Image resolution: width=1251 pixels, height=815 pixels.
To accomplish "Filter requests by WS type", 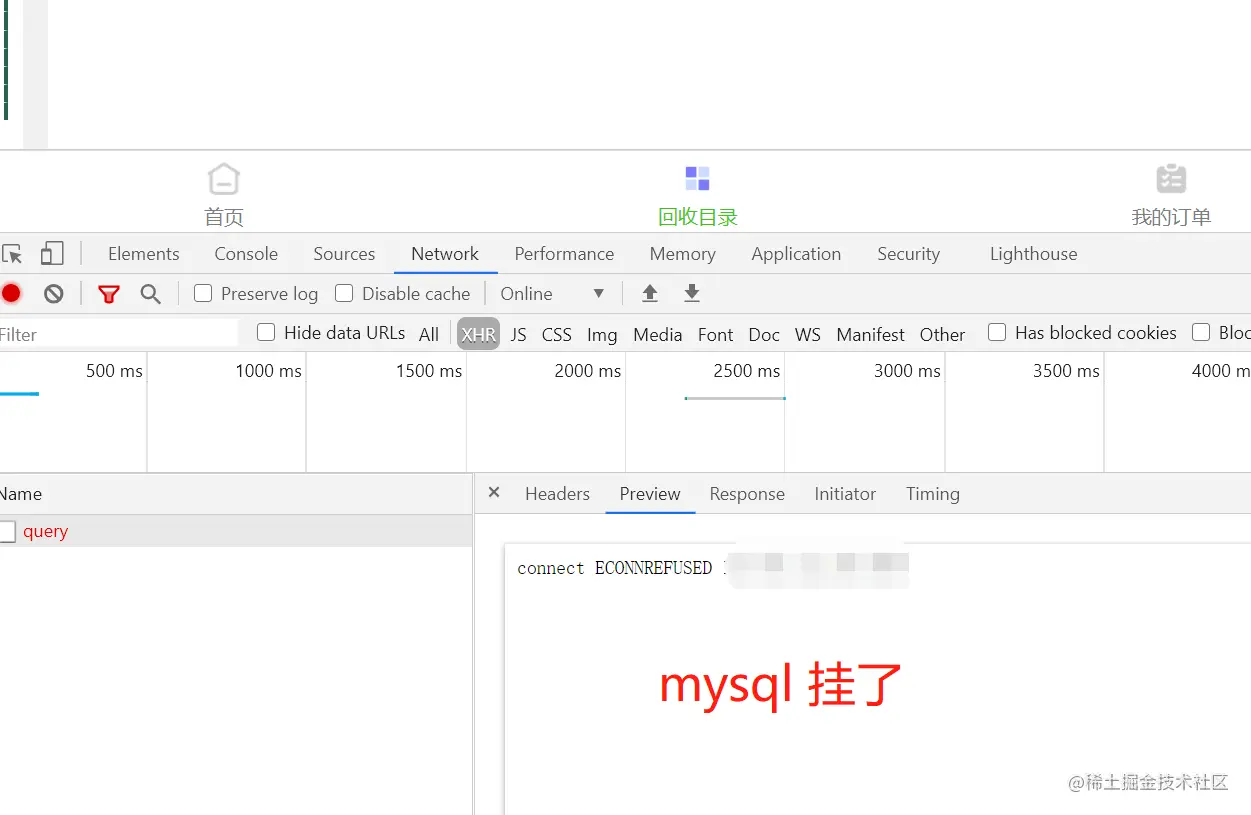I will tap(808, 335).
